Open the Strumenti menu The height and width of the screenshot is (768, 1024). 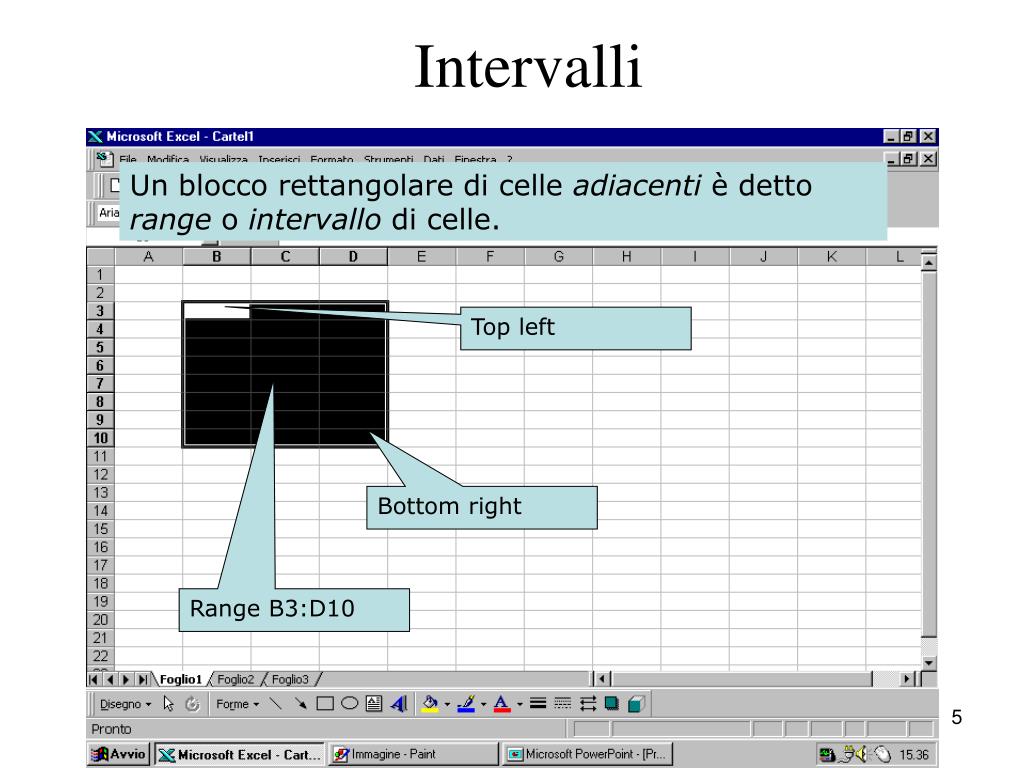(x=389, y=159)
